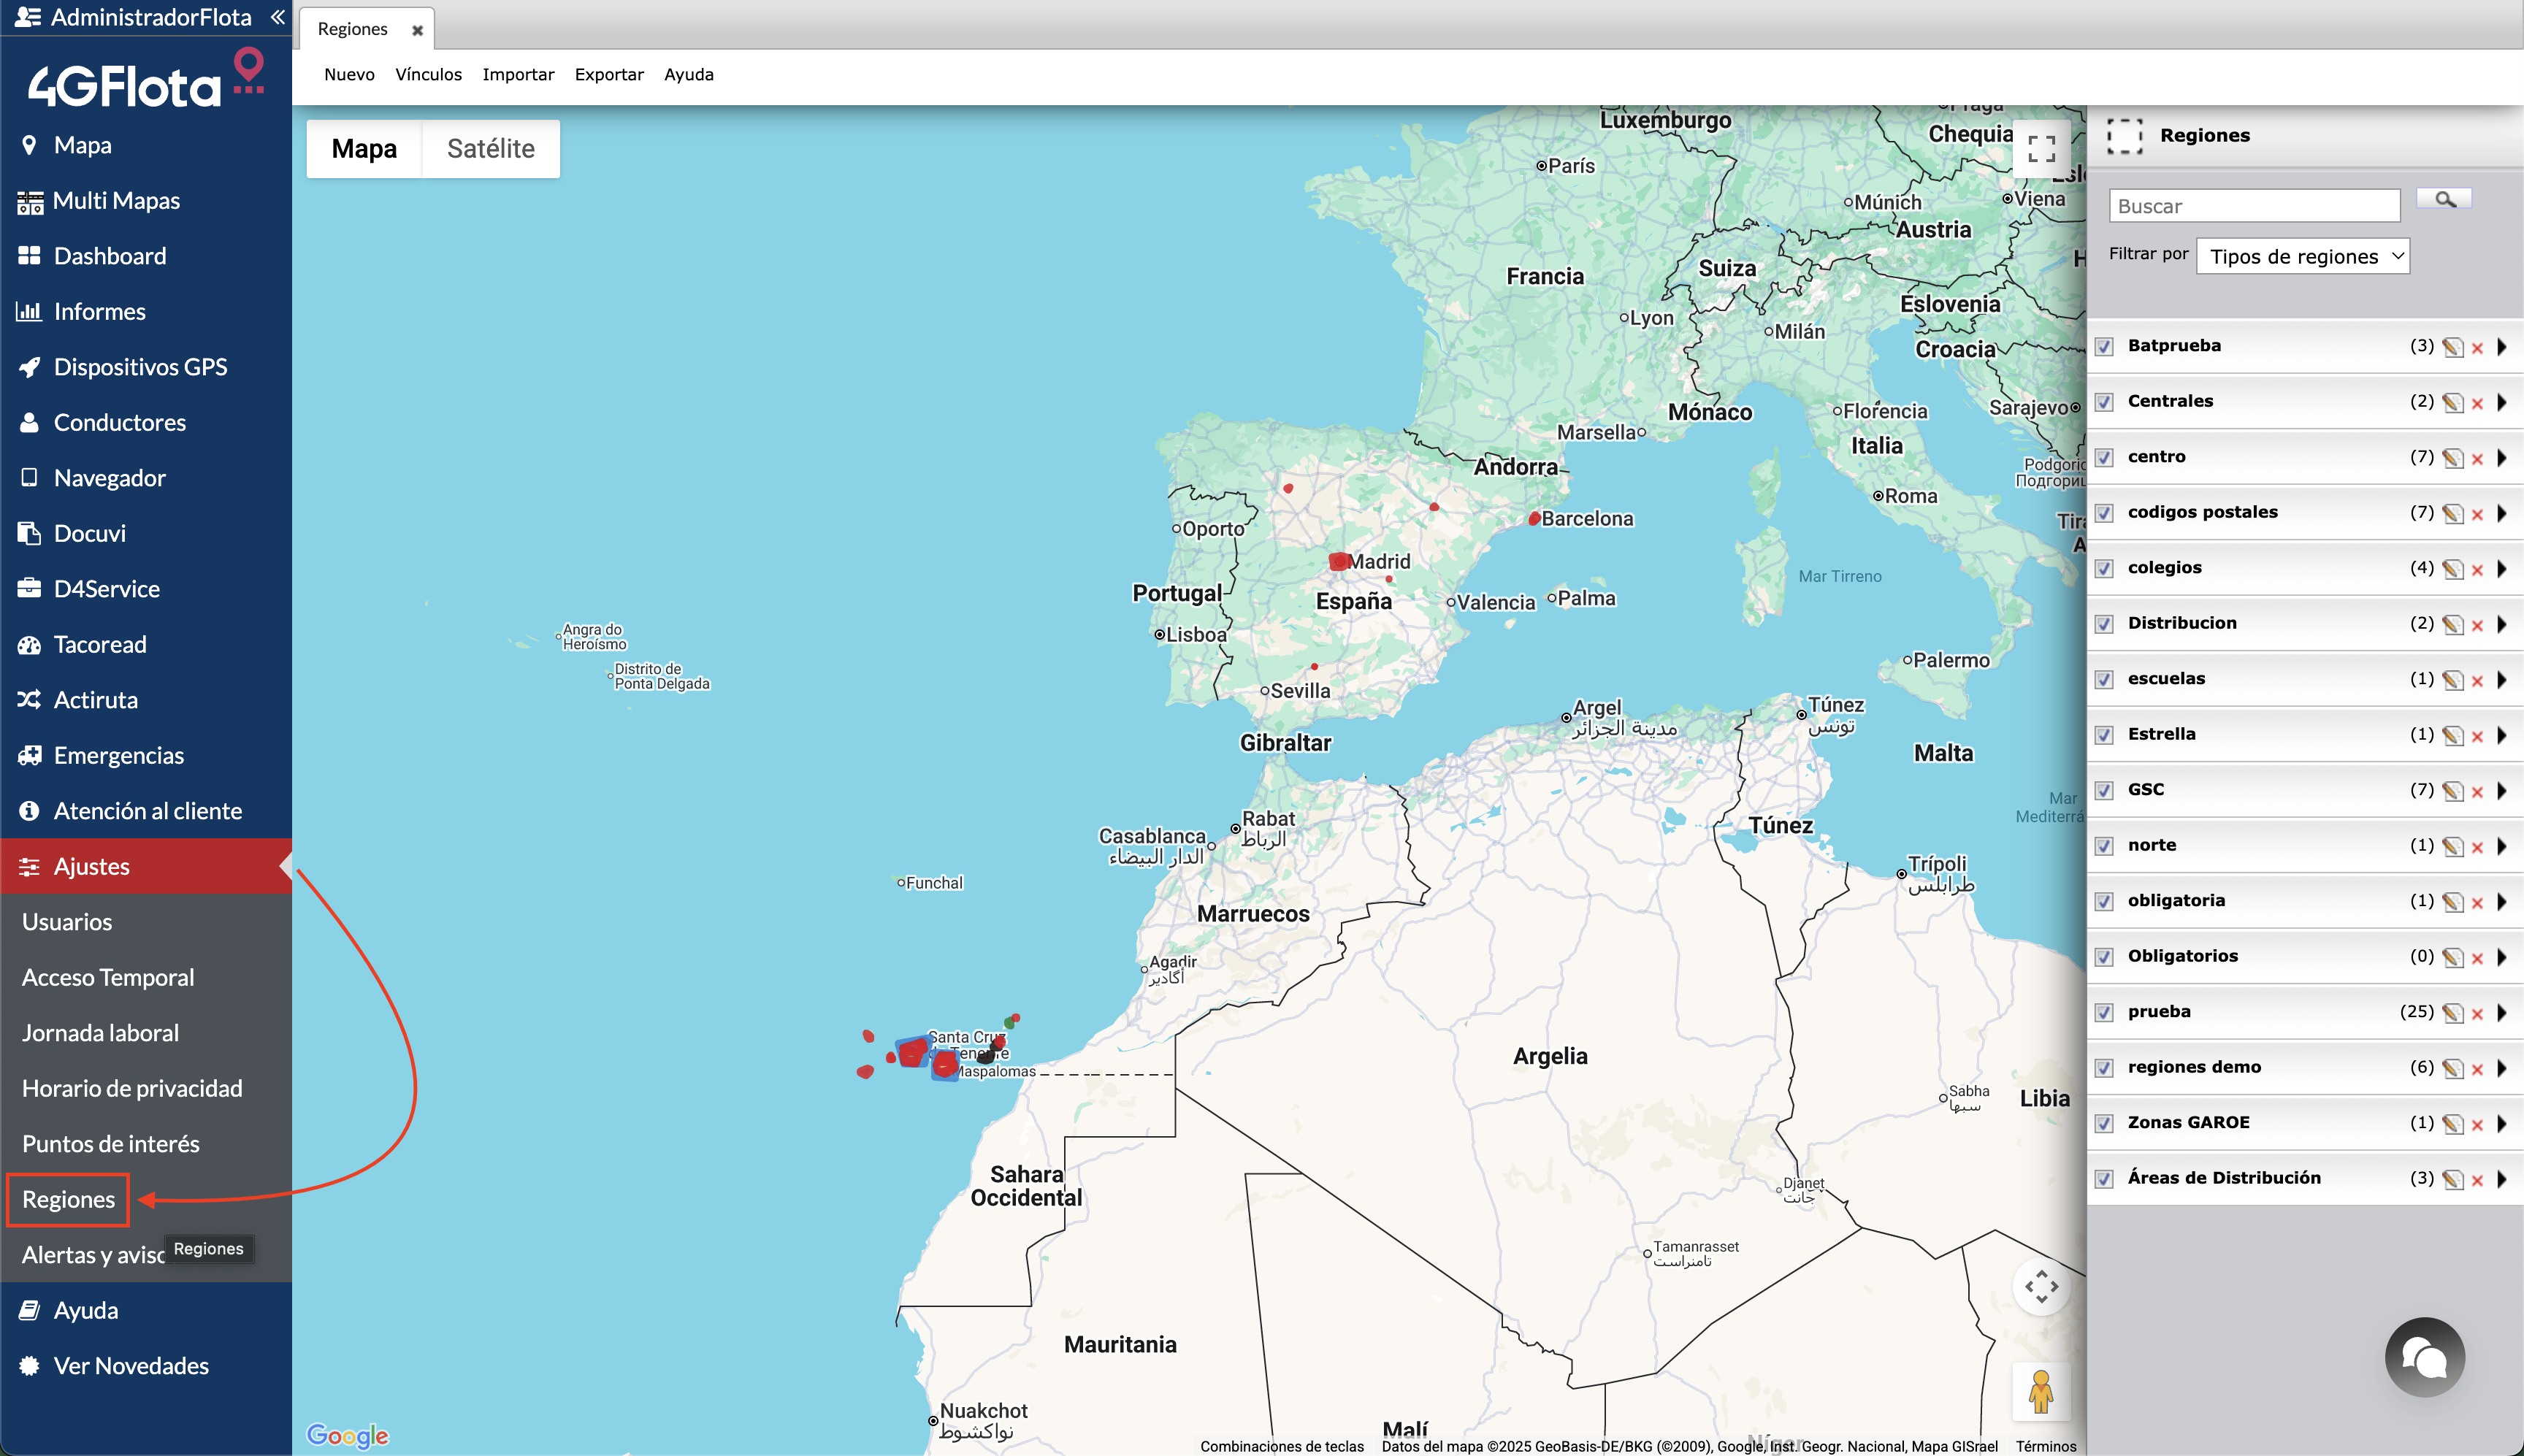Image resolution: width=2524 pixels, height=1456 pixels.
Task: Disable the GSC region visibility checkbox
Action: pos(2105,789)
